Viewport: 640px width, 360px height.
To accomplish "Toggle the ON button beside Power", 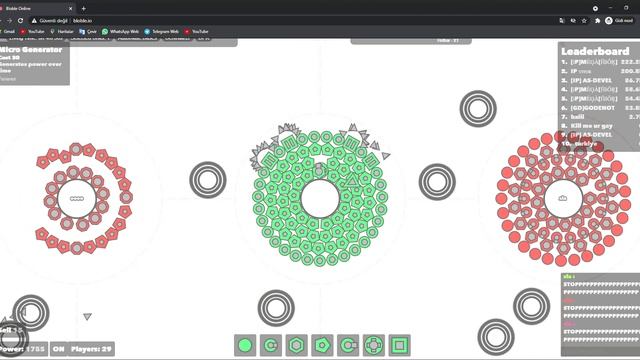I will (x=58, y=349).
